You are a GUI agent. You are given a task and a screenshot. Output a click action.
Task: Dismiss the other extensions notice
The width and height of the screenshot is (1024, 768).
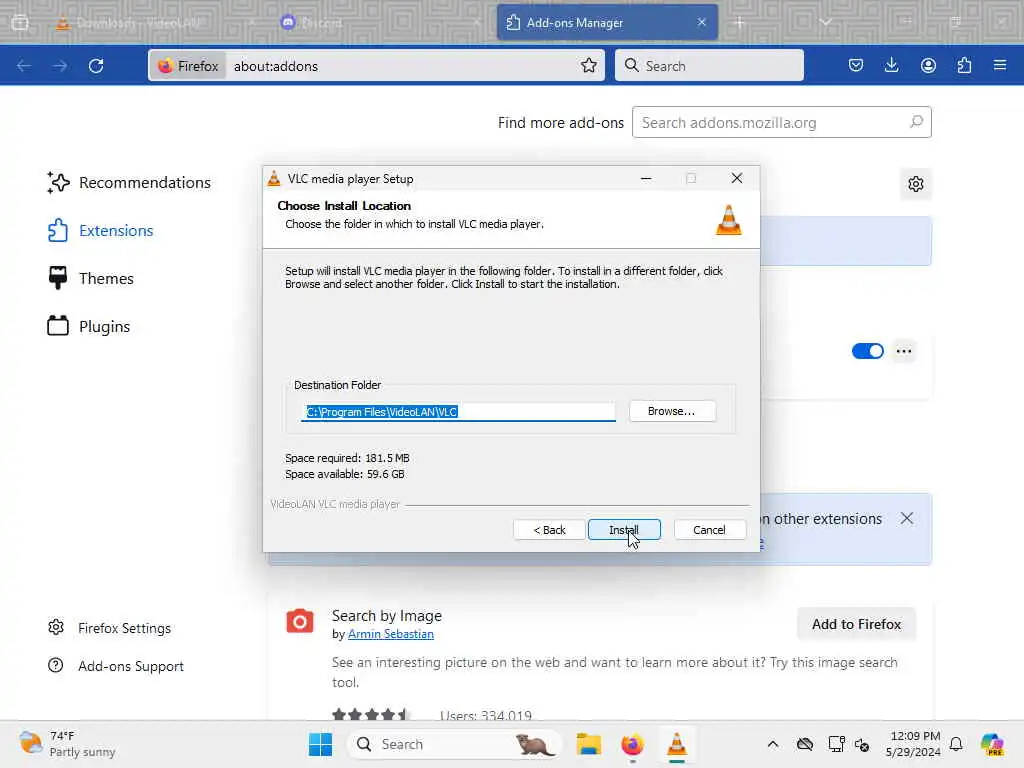click(x=906, y=519)
